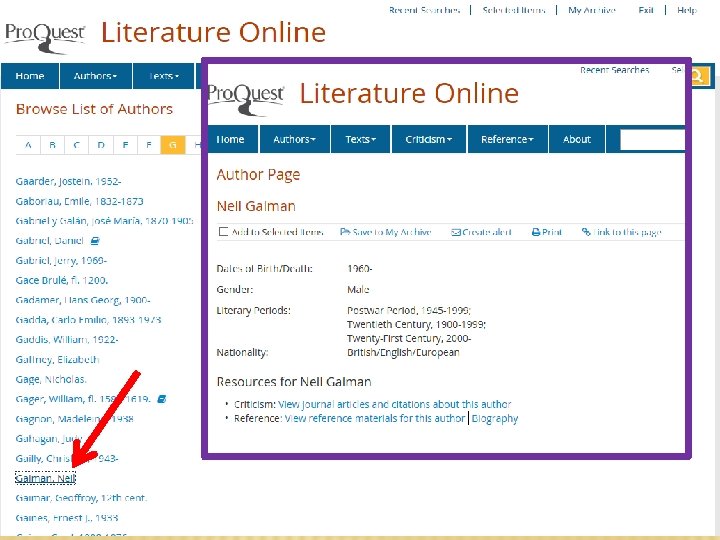View reference materials for this author
Screen dimensions: 720x540
point(375,418)
